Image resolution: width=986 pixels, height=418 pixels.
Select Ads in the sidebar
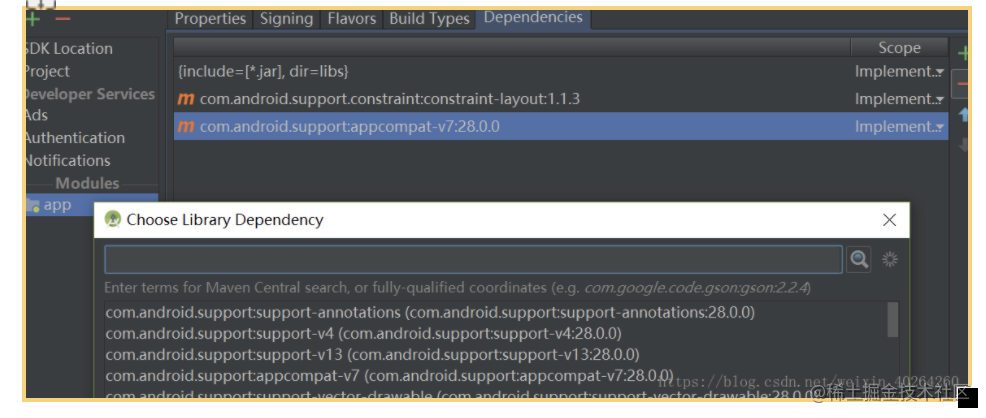pos(36,116)
